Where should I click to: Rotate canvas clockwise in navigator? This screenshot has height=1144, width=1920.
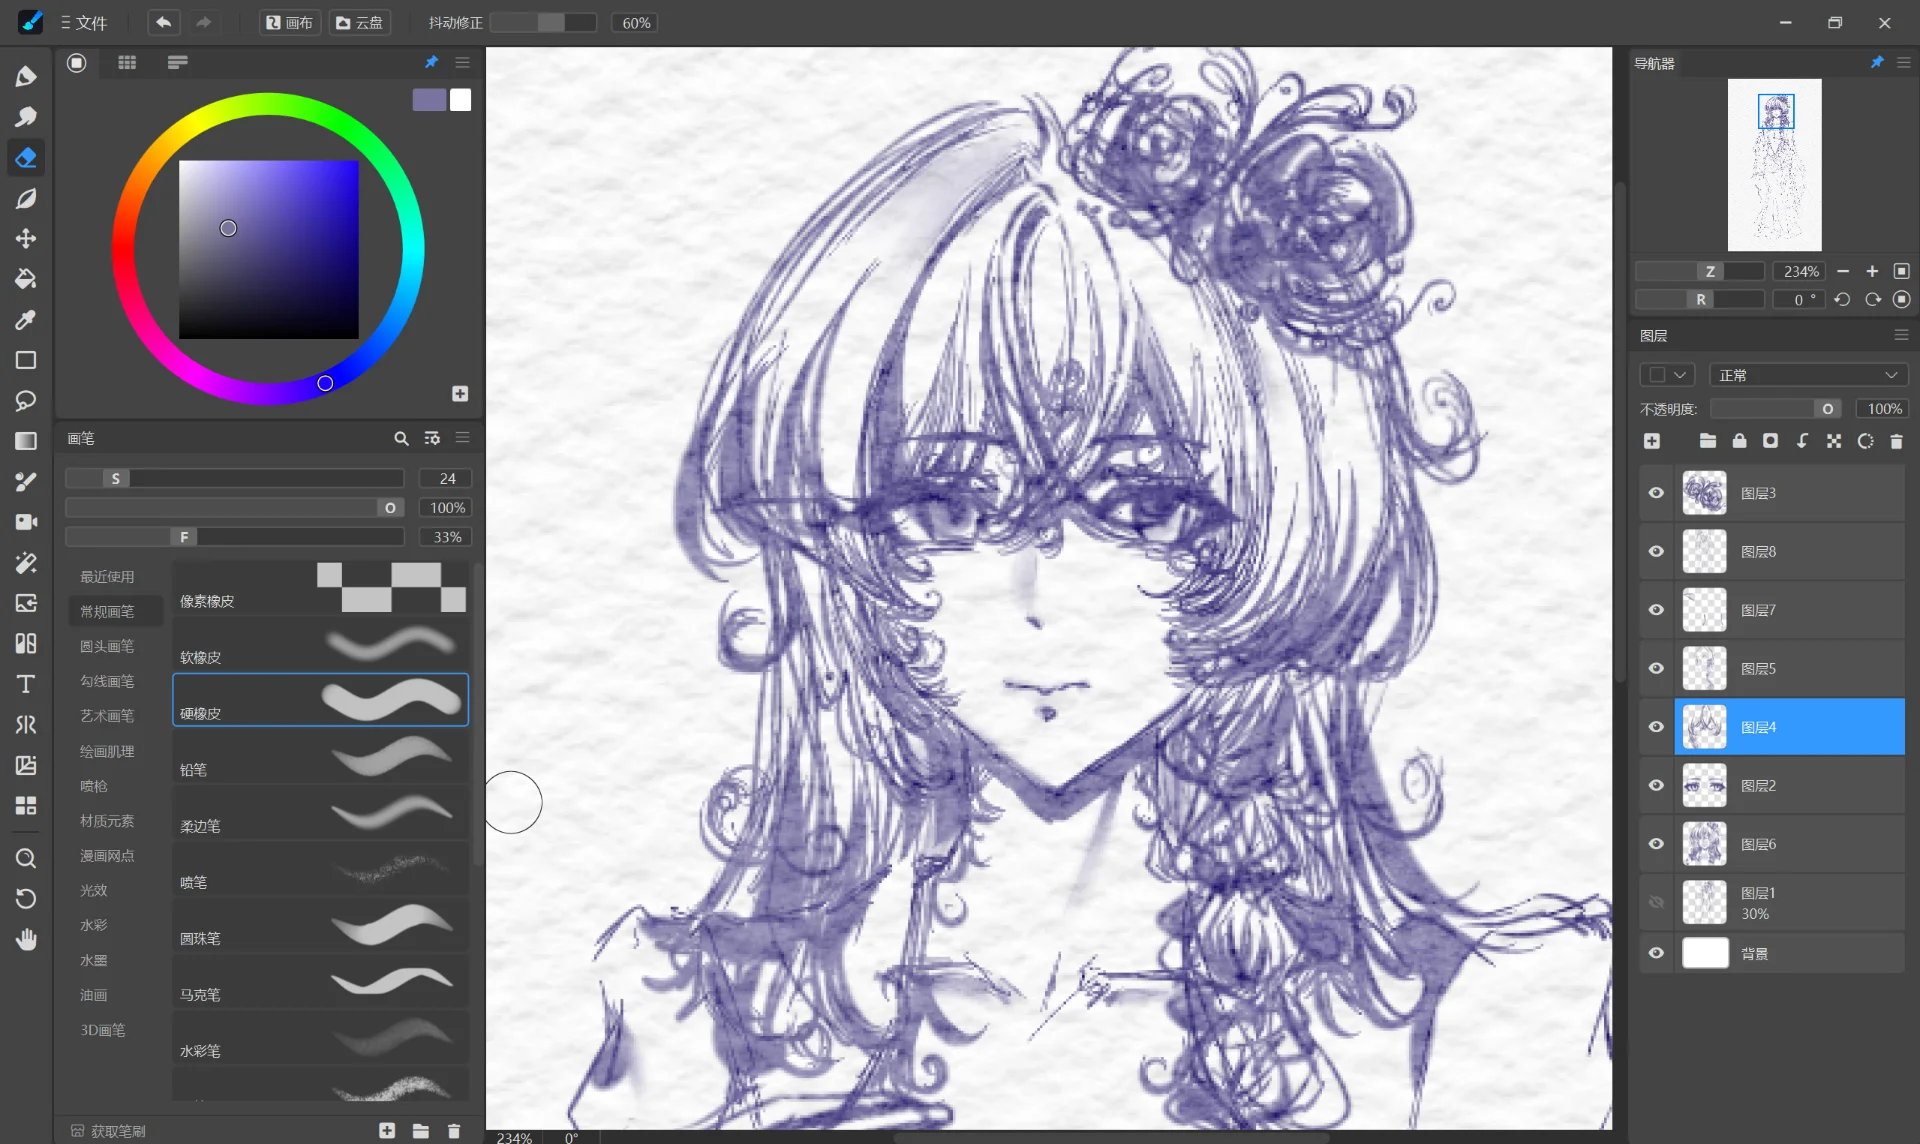click(1872, 299)
